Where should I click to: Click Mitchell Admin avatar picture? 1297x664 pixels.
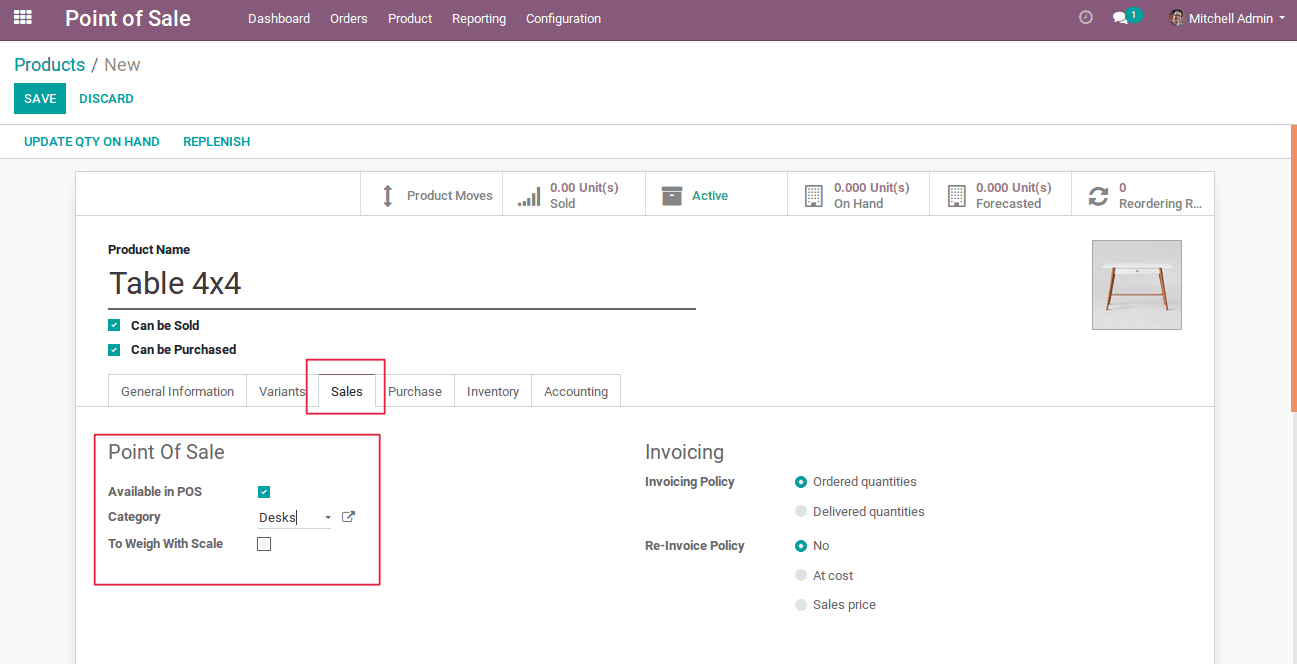[x=1177, y=18]
